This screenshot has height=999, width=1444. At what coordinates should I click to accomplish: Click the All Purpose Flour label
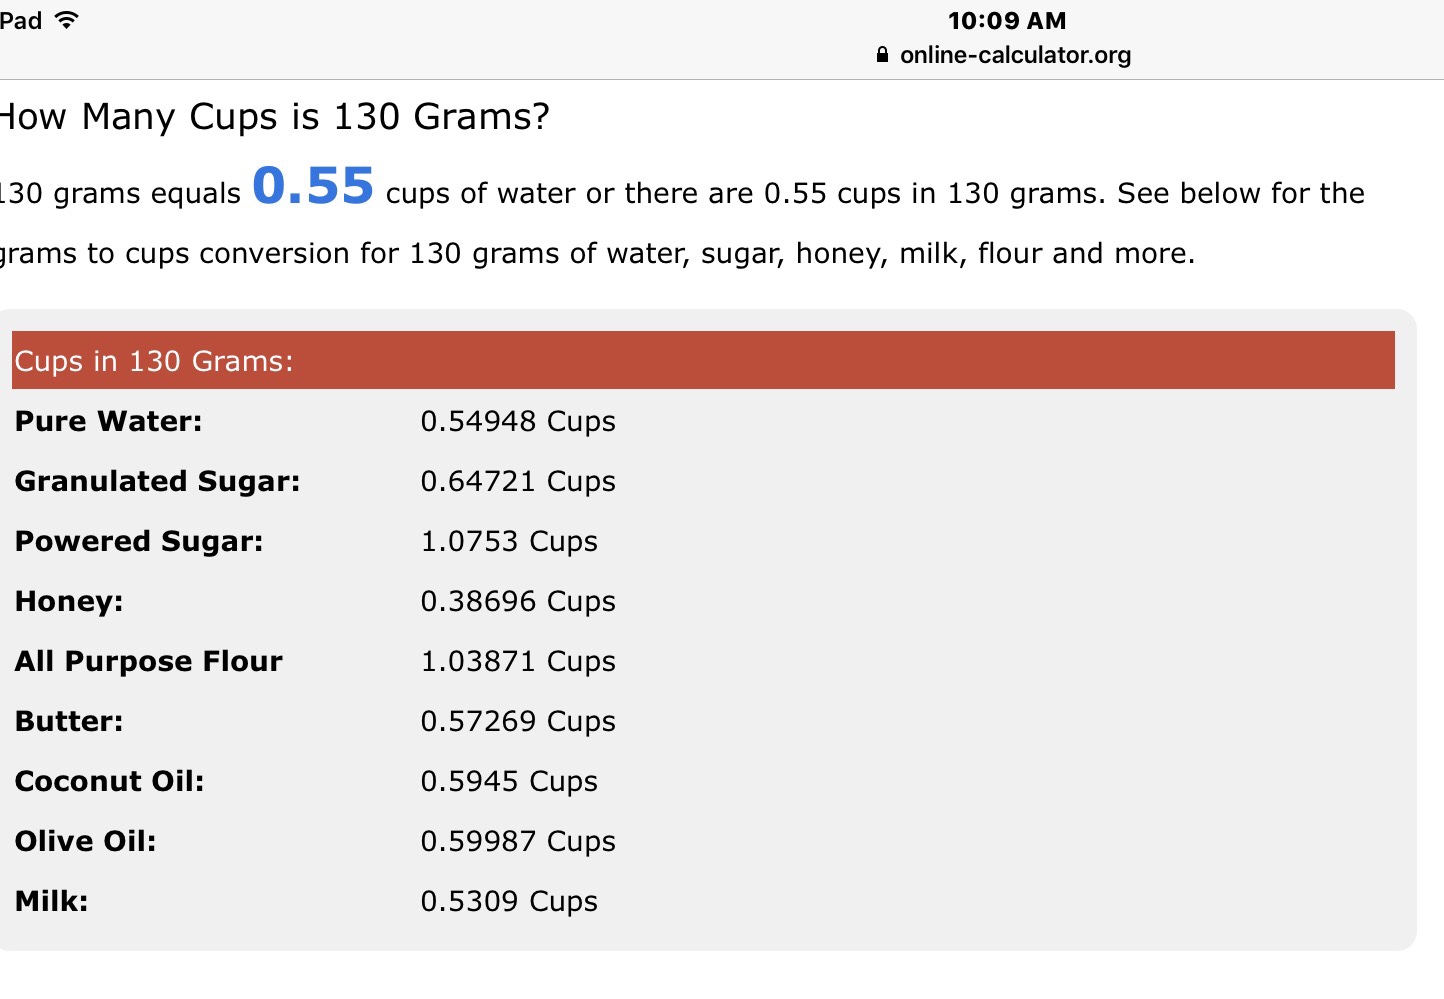148,661
